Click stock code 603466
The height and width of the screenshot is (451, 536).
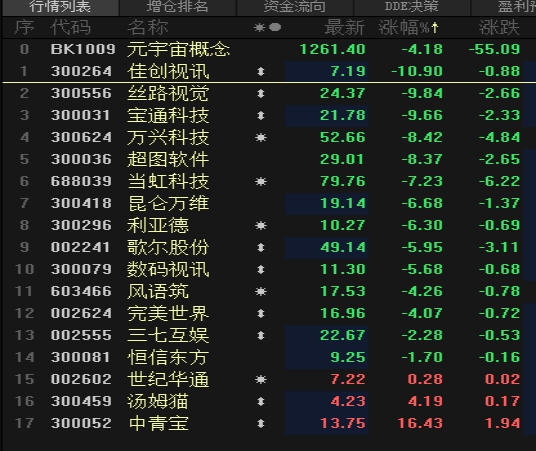[x=81, y=291]
